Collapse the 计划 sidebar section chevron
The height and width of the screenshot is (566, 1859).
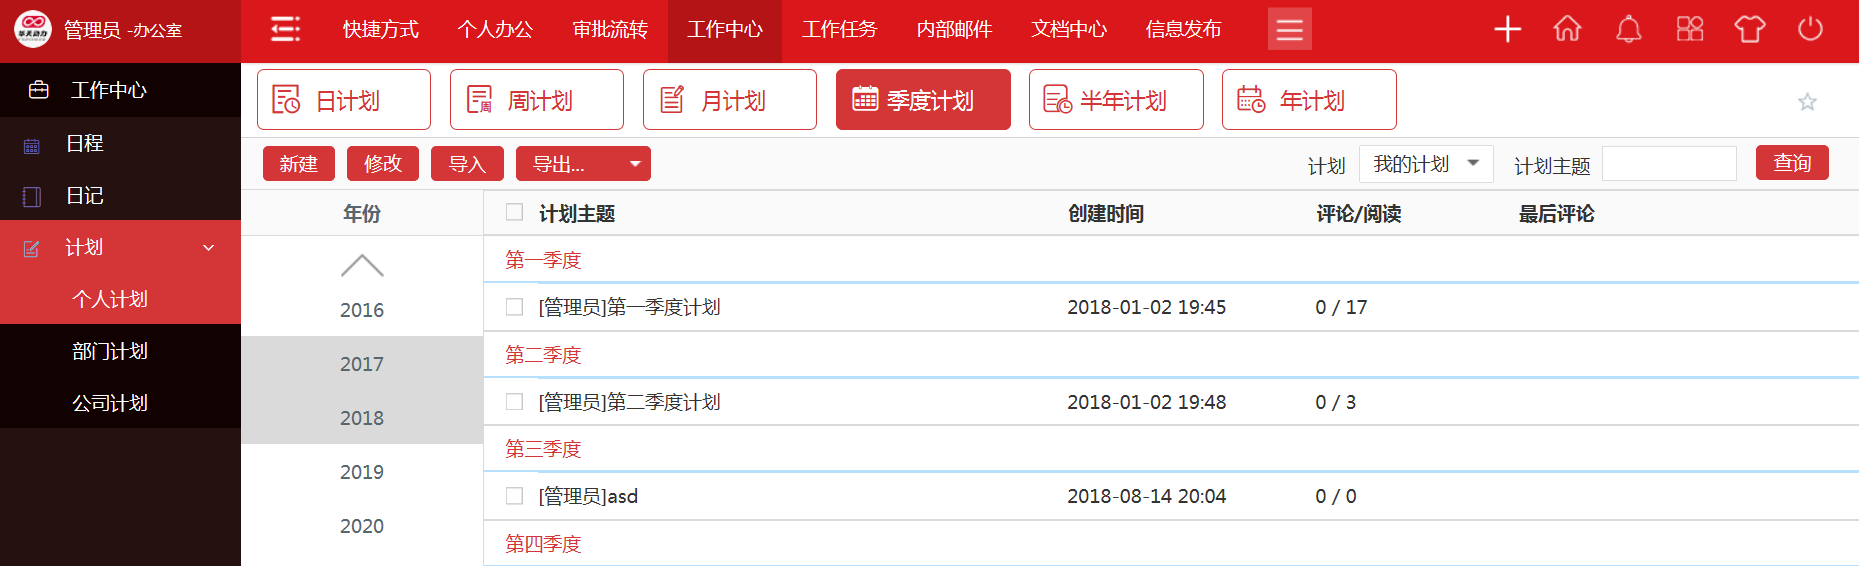point(209,248)
